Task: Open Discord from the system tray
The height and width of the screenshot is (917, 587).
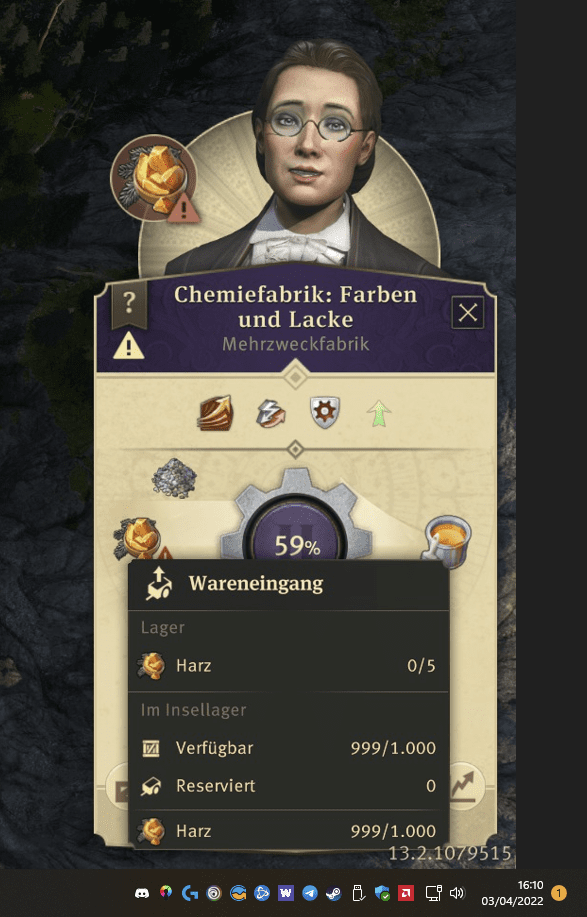Action: tap(141, 892)
